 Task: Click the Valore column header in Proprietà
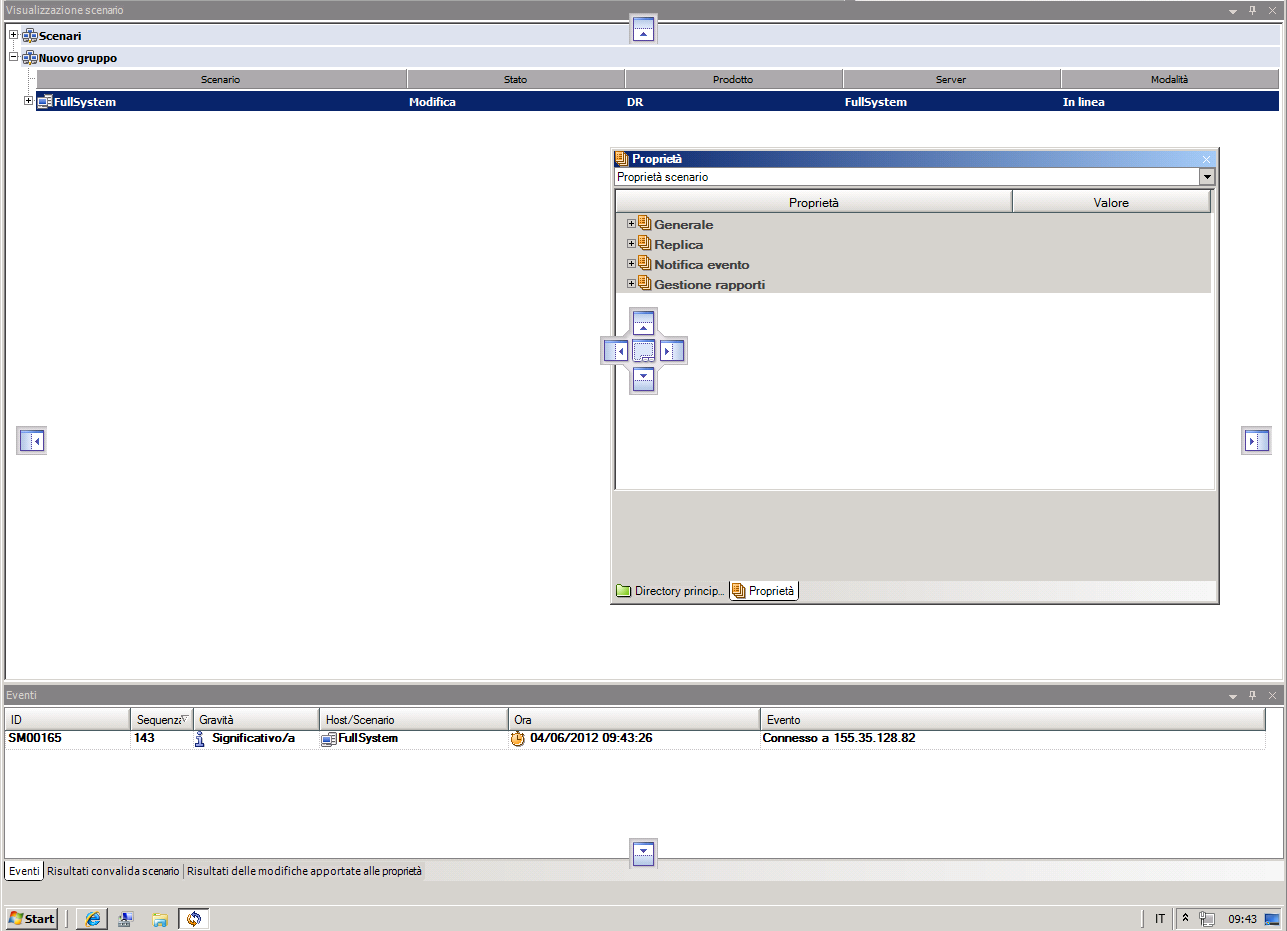(1111, 202)
